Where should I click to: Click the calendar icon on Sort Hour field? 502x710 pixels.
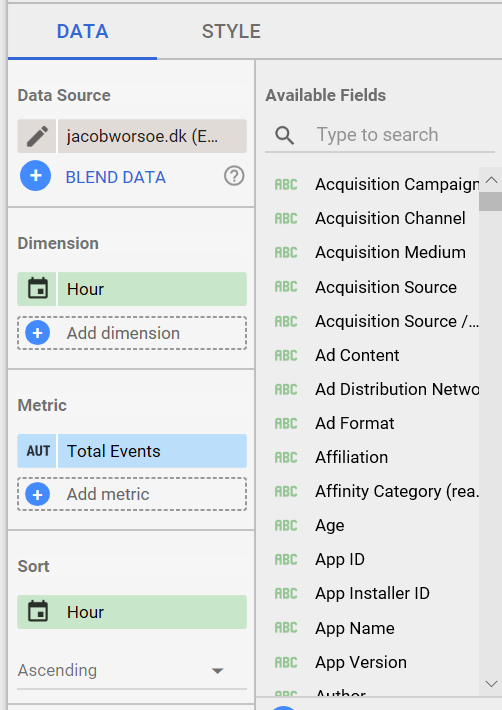coord(38,612)
